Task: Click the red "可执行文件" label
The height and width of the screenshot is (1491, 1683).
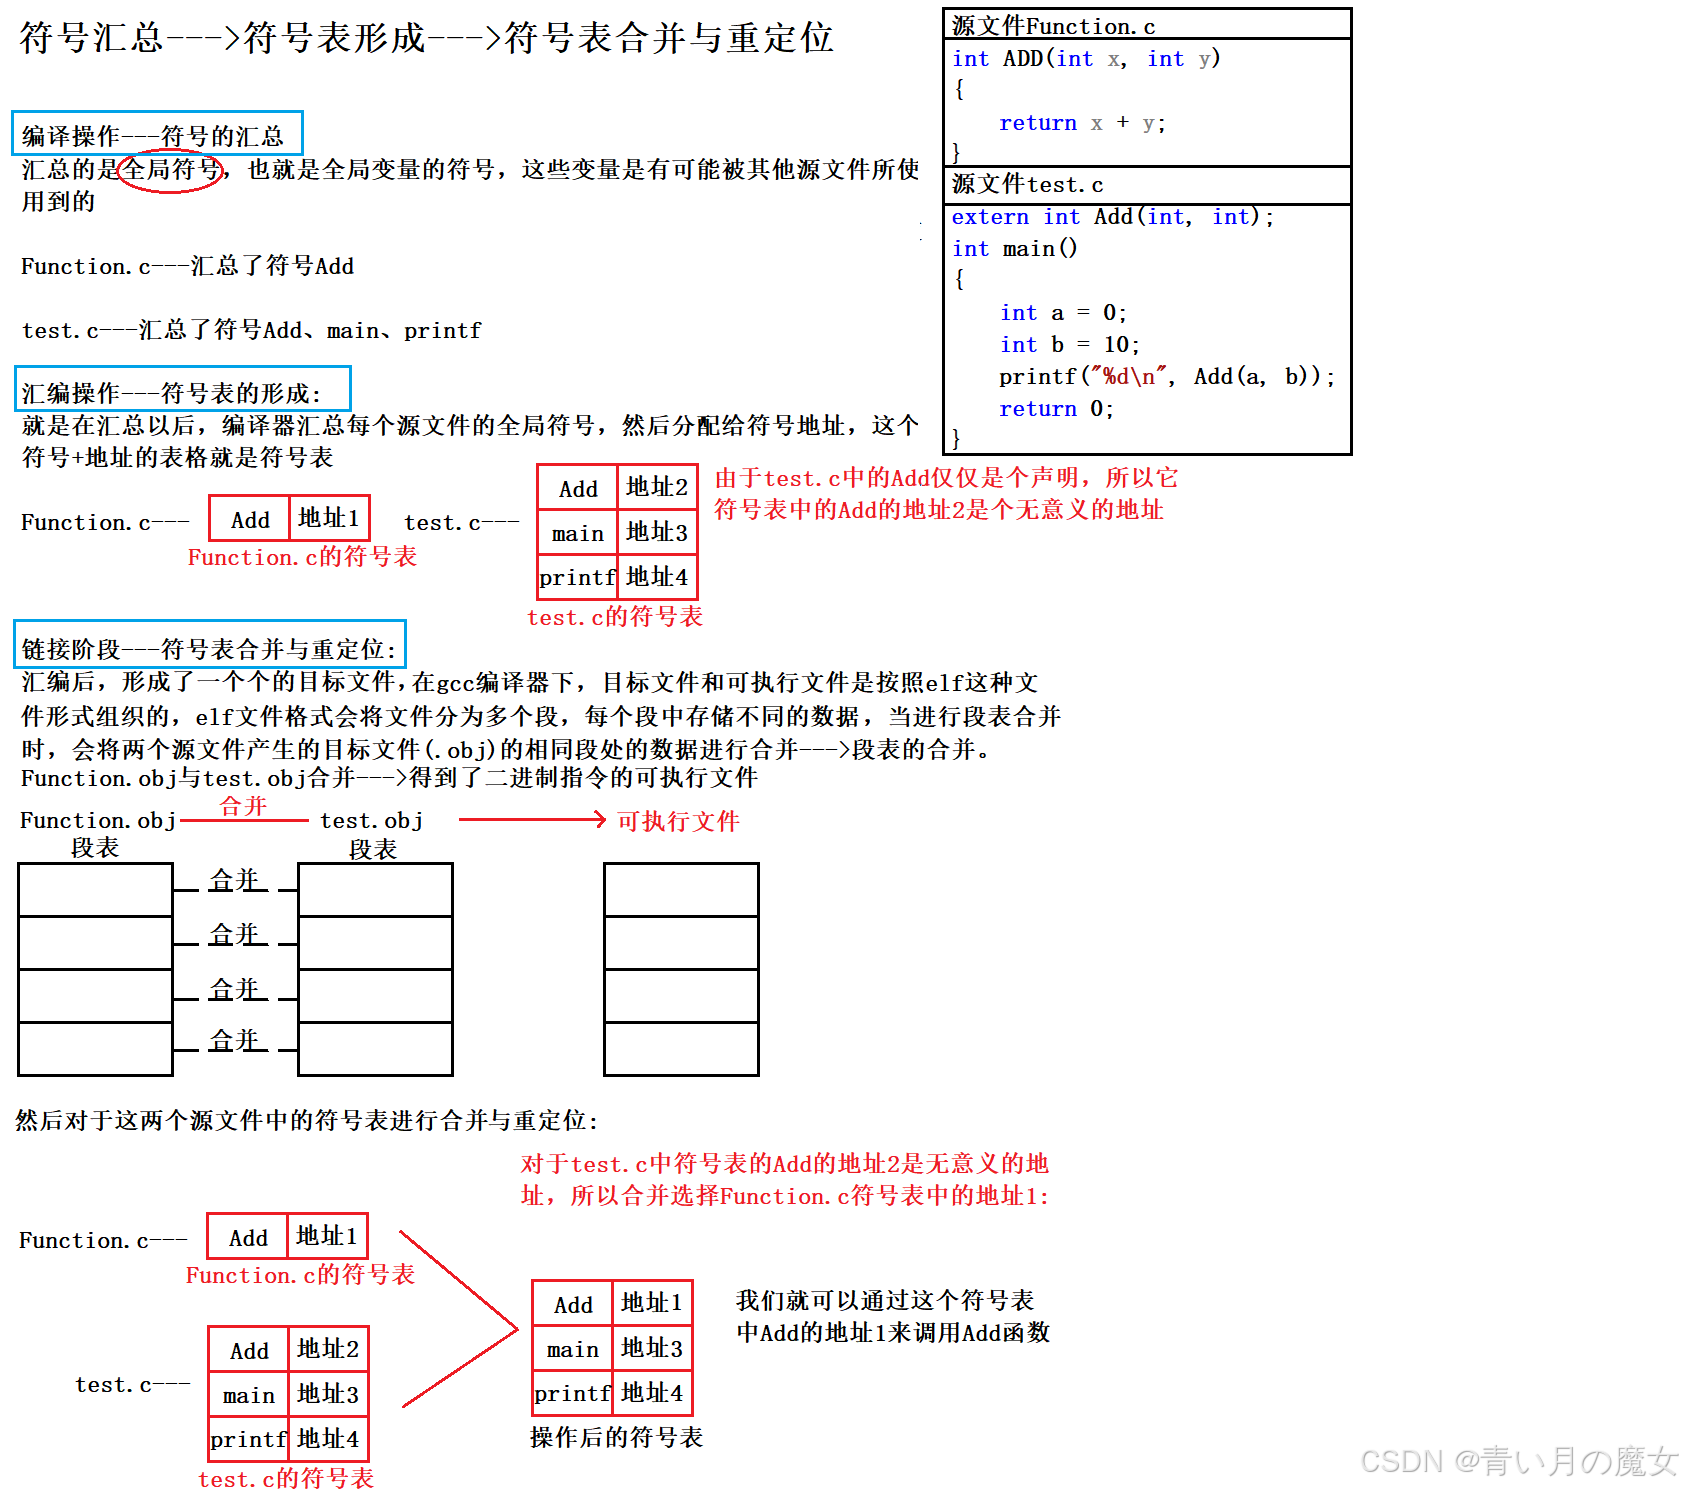Action: [678, 821]
